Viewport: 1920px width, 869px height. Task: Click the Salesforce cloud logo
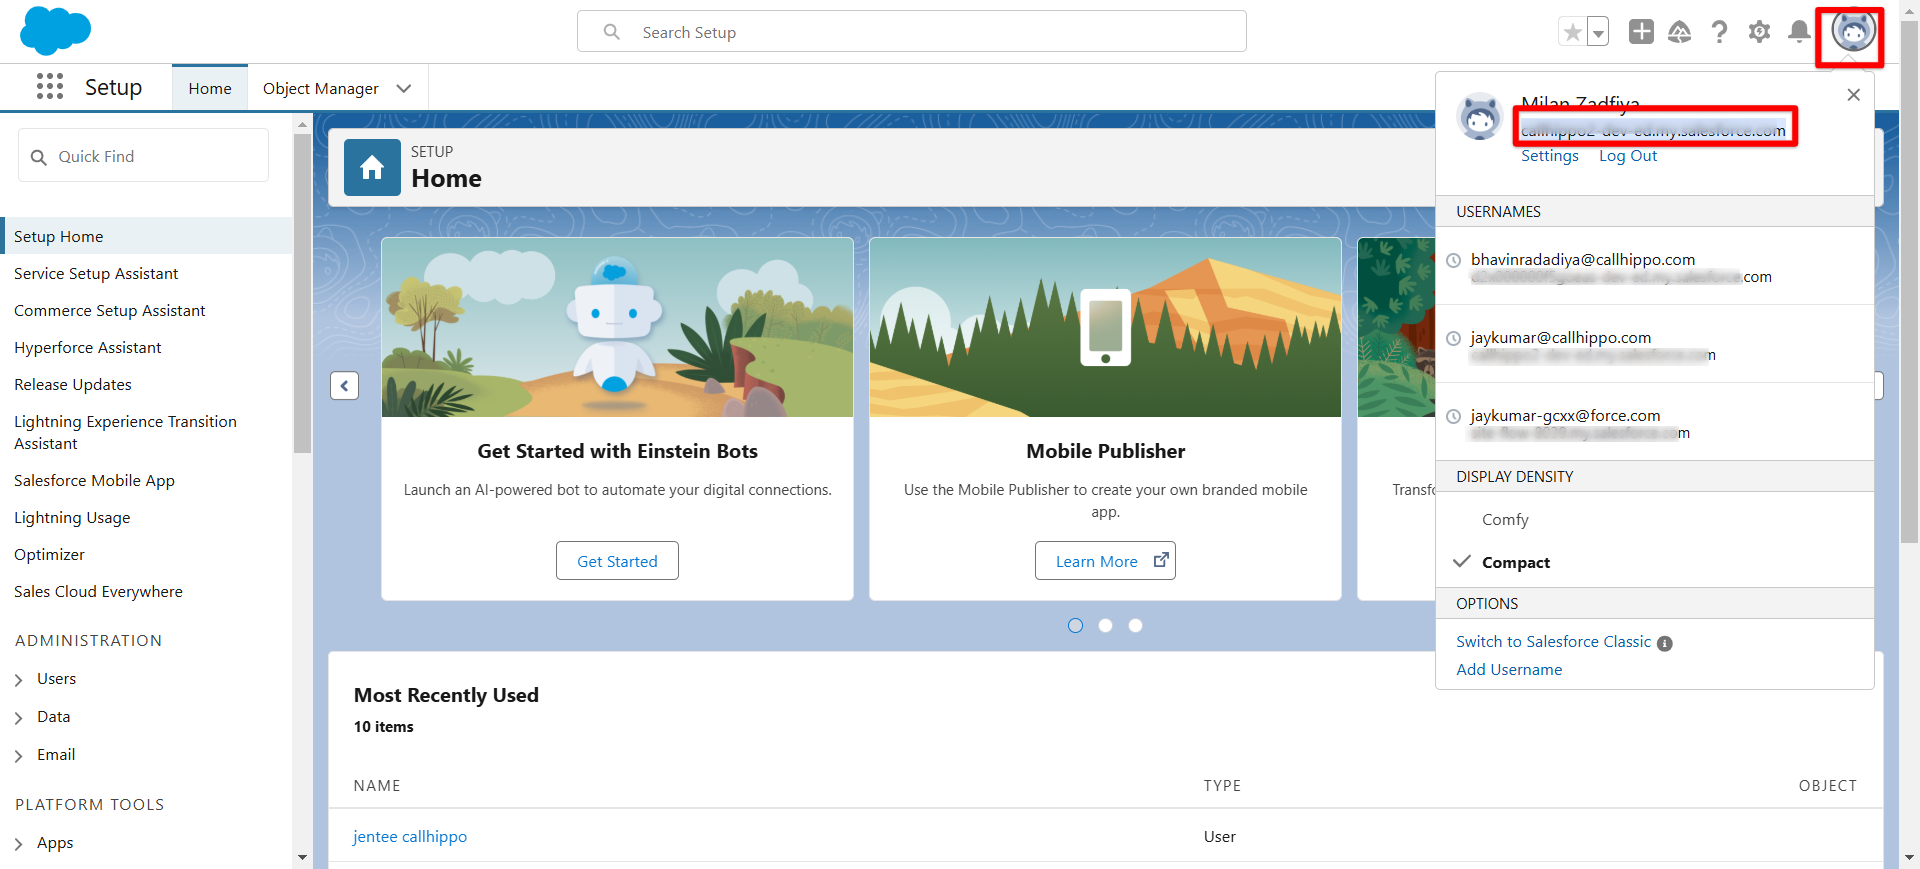[55, 30]
